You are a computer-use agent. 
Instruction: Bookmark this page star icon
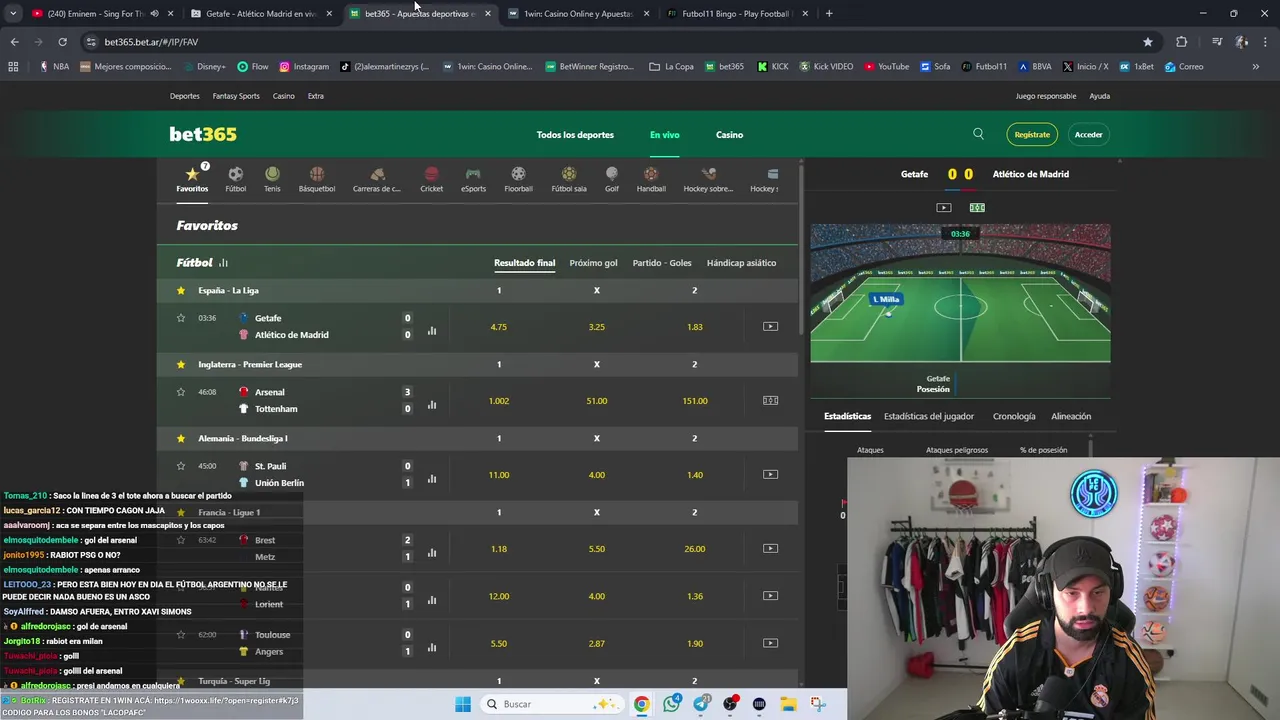tap(1148, 42)
